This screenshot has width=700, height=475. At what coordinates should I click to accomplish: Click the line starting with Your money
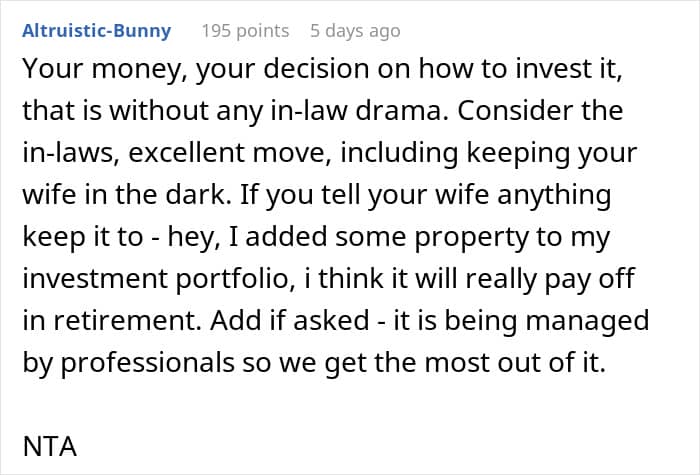(x=322, y=69)
